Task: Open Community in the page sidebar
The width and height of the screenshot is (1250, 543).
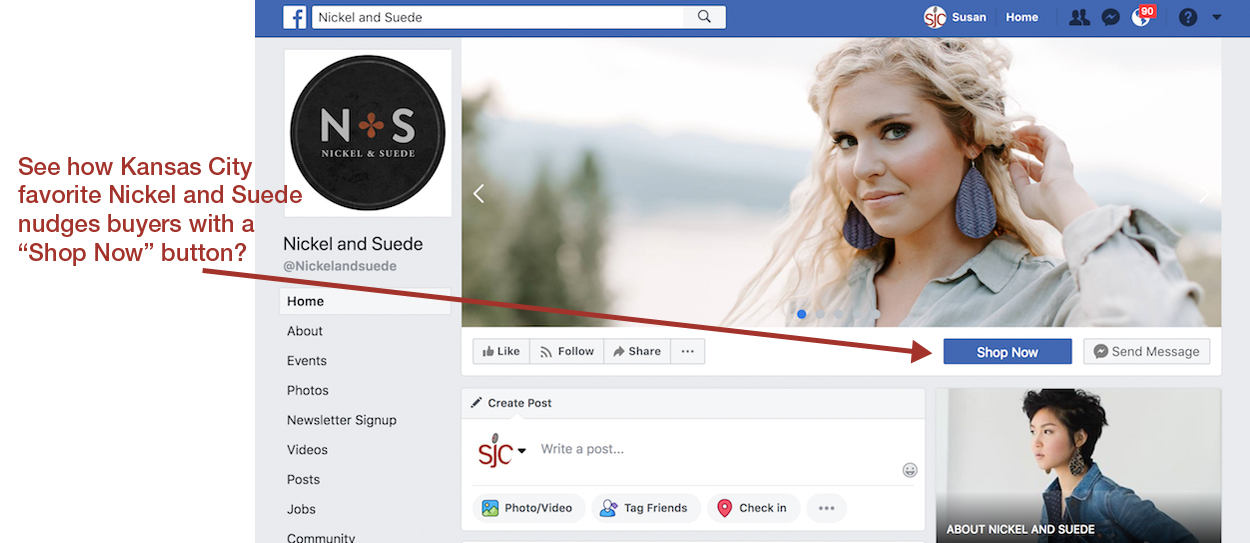Action: coord(321,537)
